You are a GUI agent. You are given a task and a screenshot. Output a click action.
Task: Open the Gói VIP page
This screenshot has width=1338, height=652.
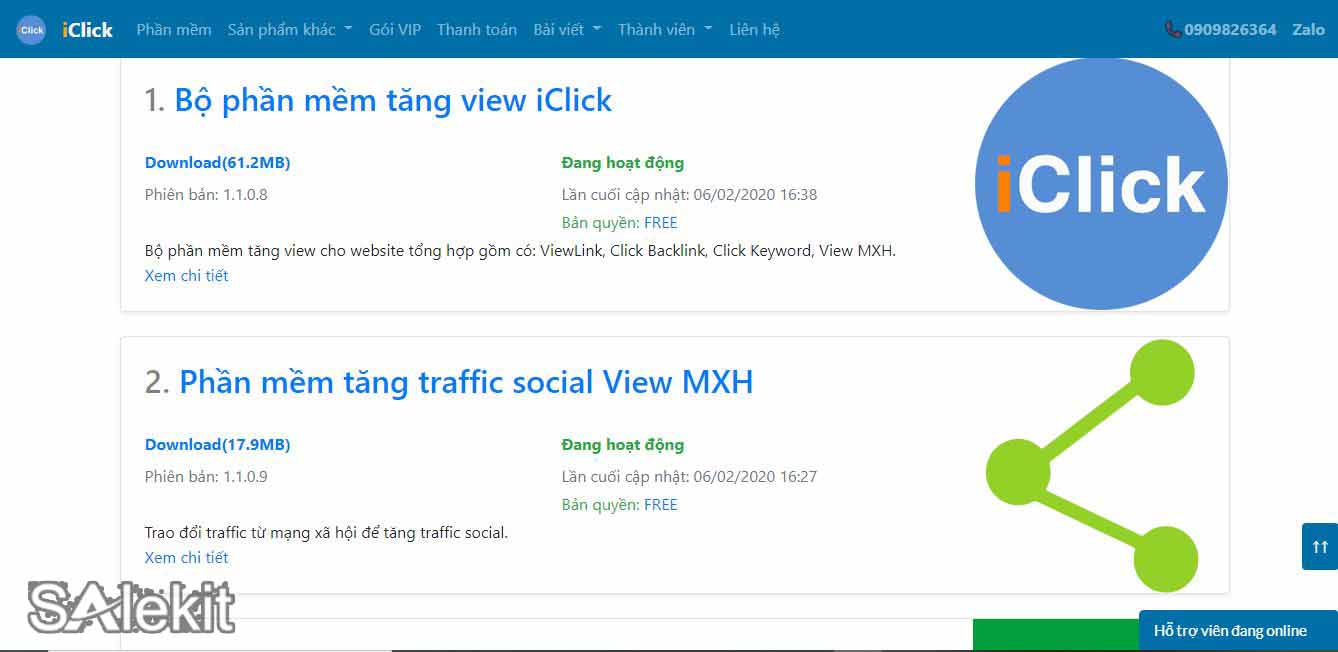pyautogui.click(x=395, y=29)
